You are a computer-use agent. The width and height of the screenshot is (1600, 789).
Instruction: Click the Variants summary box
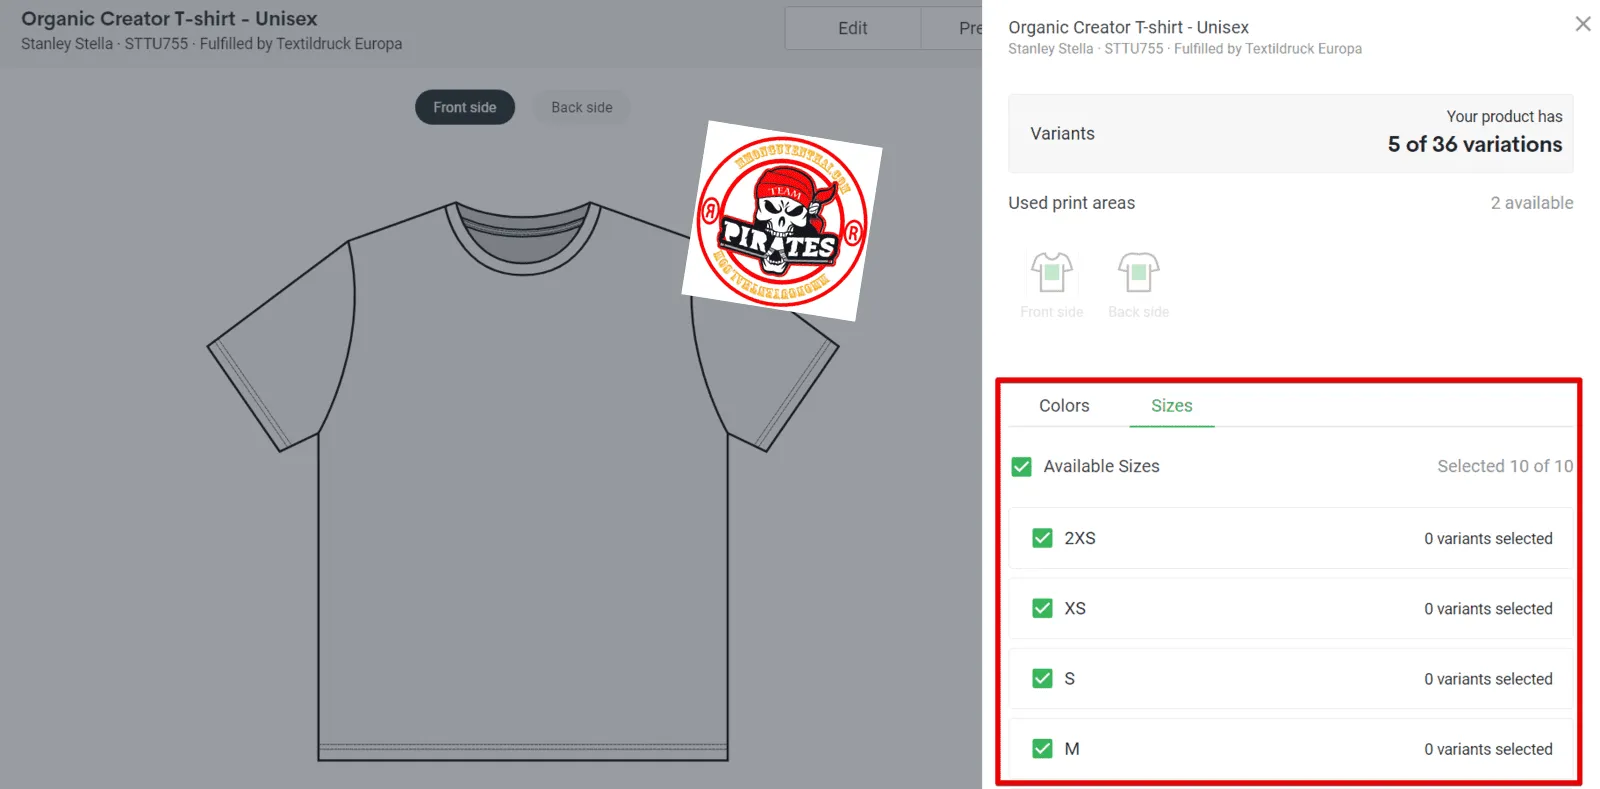[x=1290, y=133]
